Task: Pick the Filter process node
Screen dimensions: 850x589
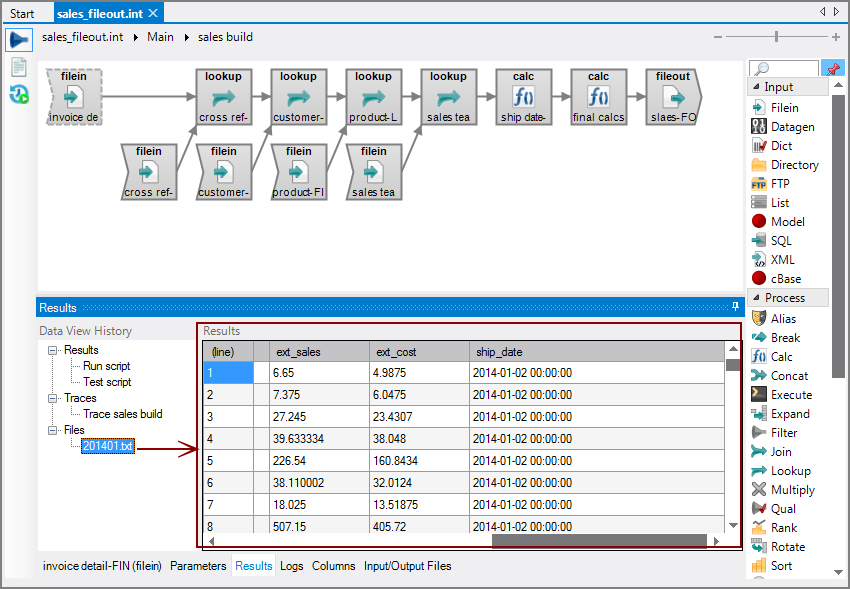Action: (784, 433)
